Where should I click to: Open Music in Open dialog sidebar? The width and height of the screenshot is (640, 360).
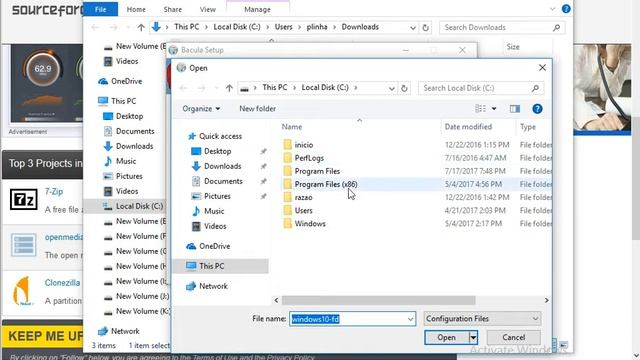coord(214,211)
